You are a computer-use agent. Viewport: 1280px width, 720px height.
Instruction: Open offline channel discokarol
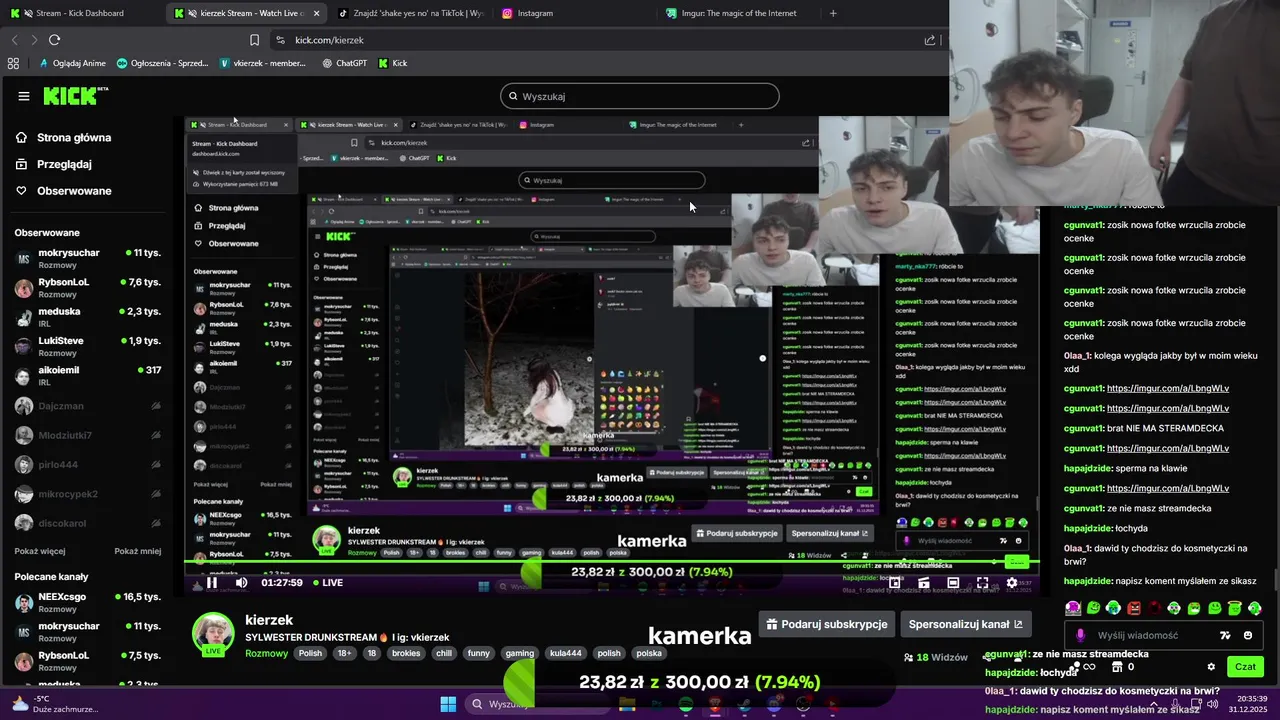[88, 523]
